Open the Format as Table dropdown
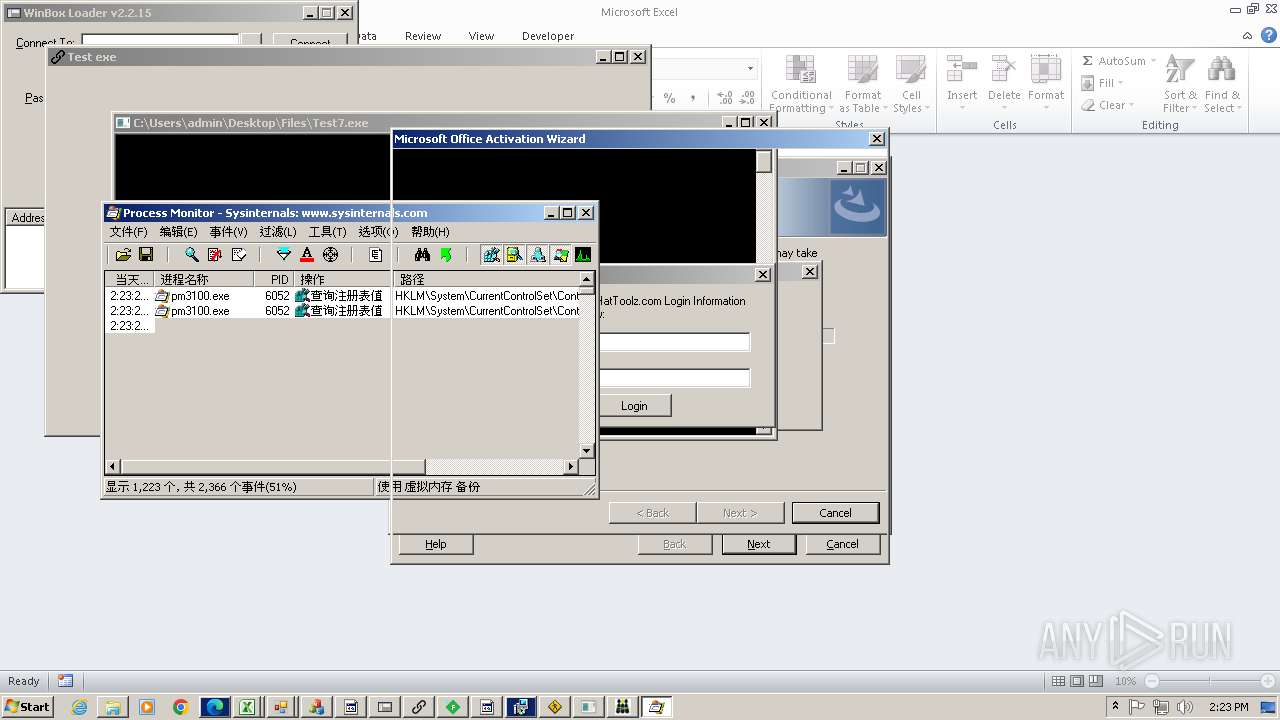Image resolution: width=1280 pixels, height=720 pixels. click(863, 84)
